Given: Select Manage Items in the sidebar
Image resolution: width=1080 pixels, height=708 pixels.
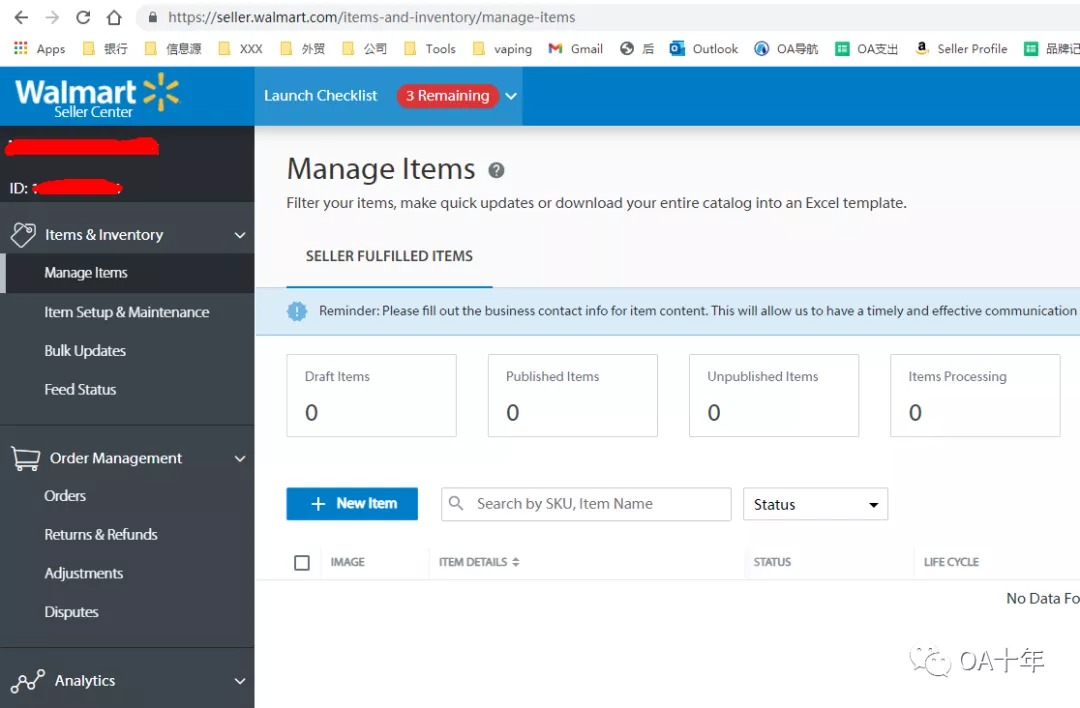Looking at the screenshot, I should pyautogui.click(x=127, y=273).
